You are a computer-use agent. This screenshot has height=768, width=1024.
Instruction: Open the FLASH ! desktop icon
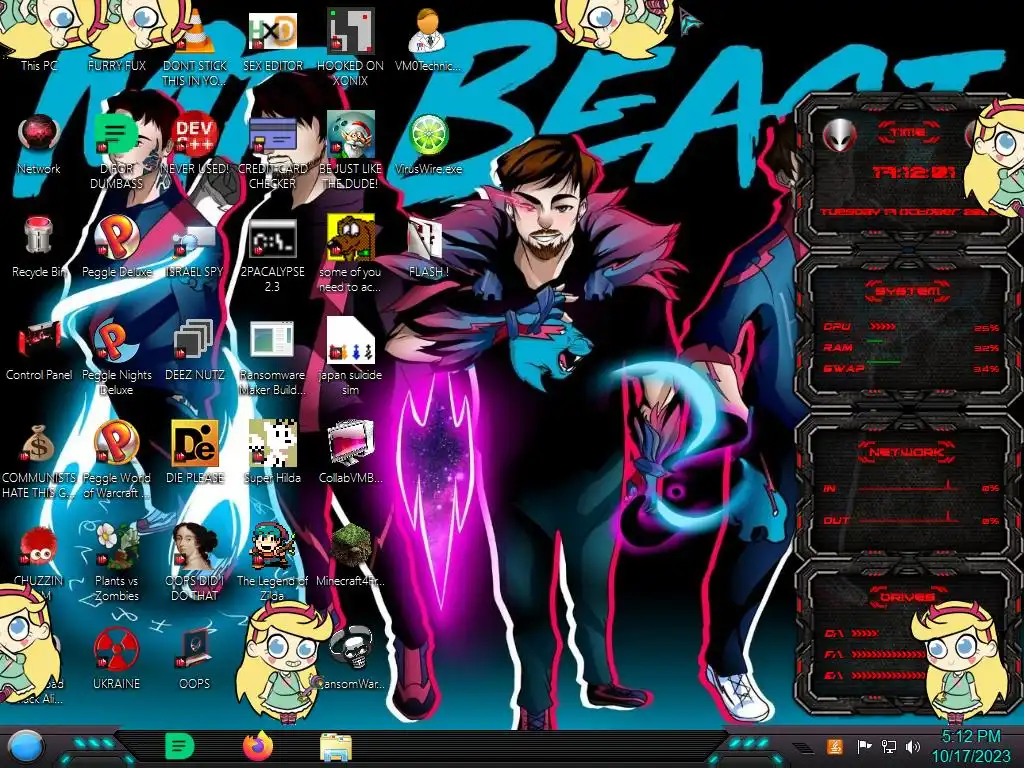click(x=428, y=247)
